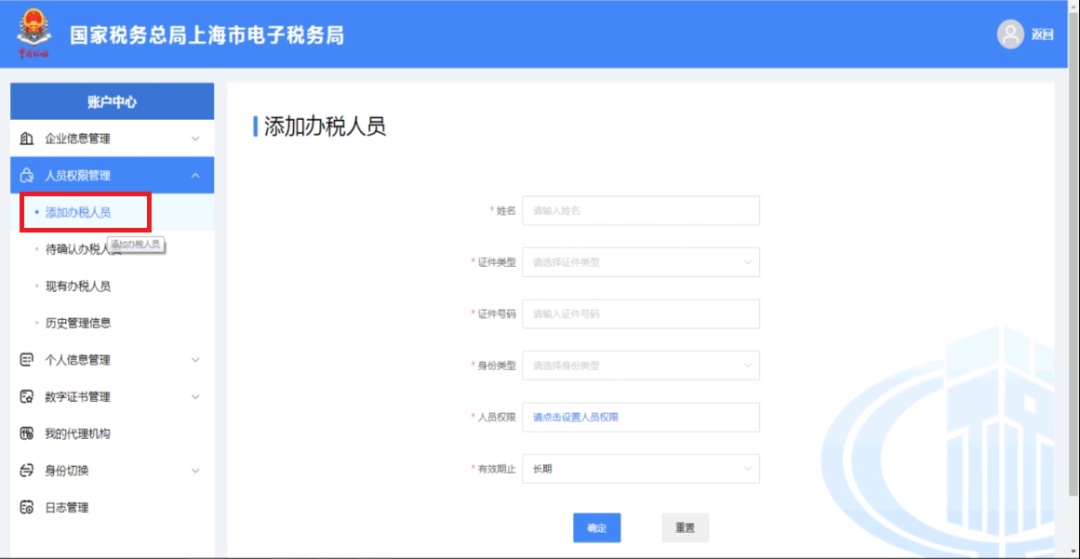Click the 人员权限管理 lock icon
This screenshot has width=1080, height=559.
tap(27, 176)
